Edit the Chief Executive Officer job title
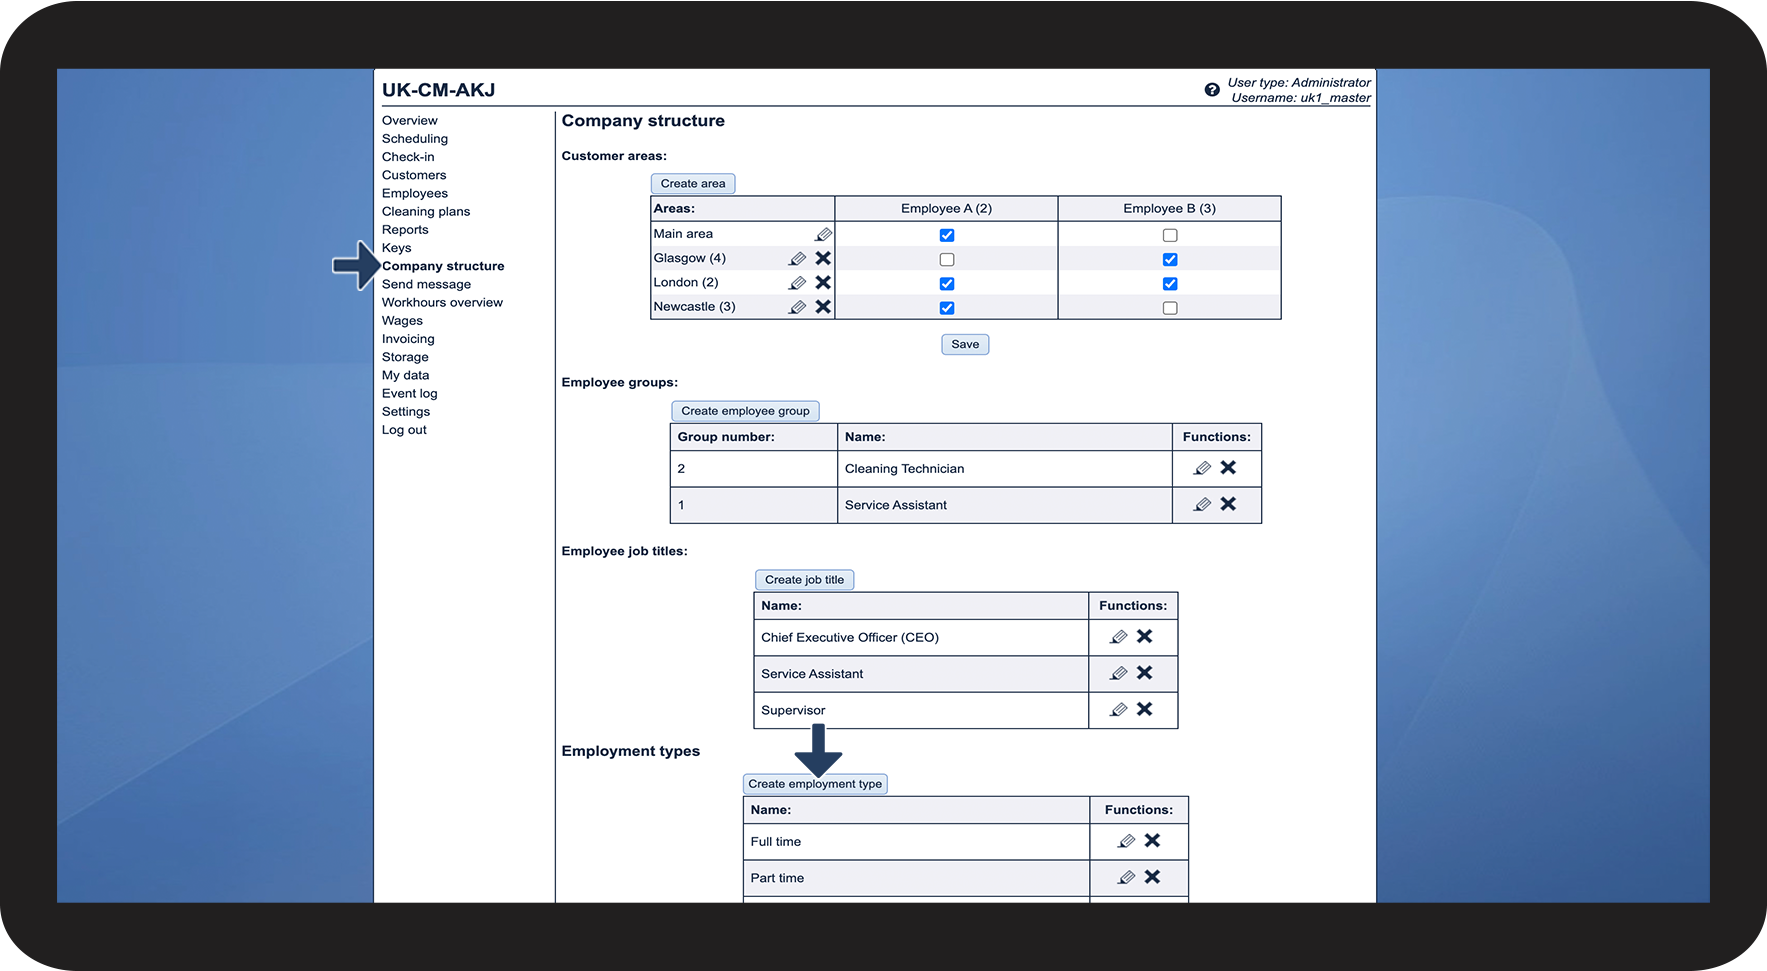The height and width of the screenshot is (971, 1767). [x=1119, y=637]
